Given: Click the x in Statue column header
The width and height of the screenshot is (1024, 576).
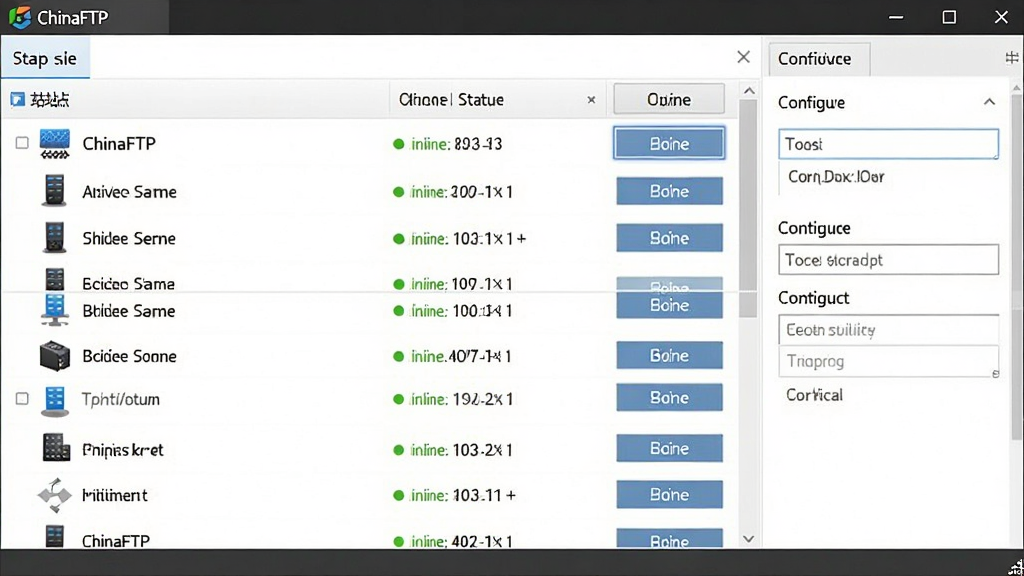Looking at the screenshot, I should pos(591,100).
